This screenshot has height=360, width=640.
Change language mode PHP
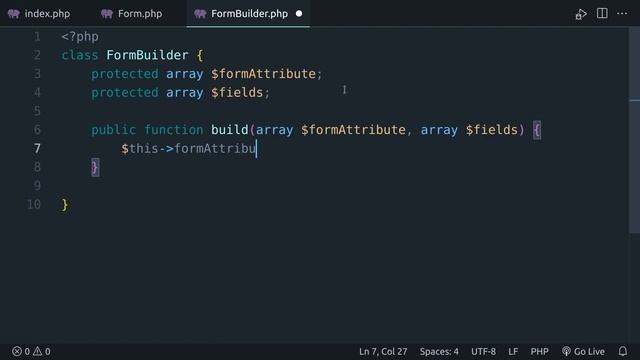539,351
